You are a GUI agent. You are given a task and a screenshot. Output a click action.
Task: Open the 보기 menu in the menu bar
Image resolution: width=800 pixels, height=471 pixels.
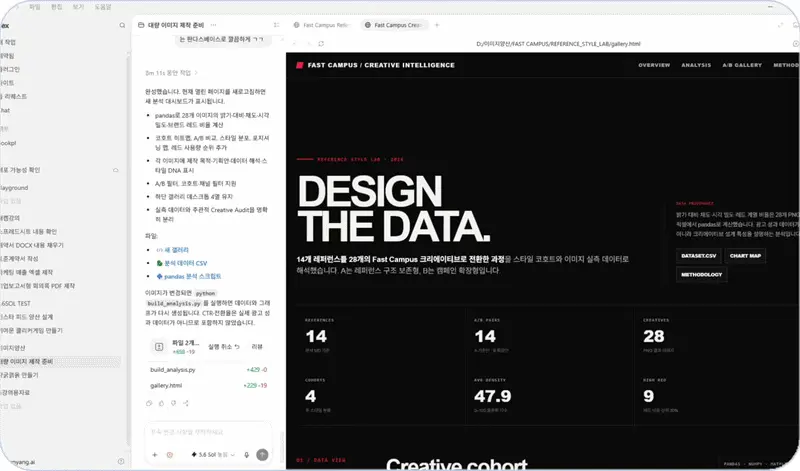pyautogui.click(x=78, y=7)
